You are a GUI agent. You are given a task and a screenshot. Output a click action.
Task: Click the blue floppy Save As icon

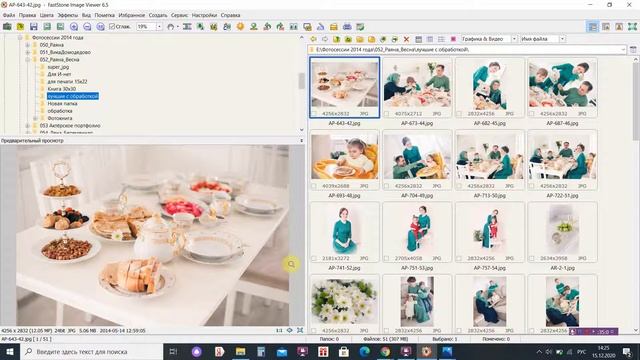coord(34,27)
